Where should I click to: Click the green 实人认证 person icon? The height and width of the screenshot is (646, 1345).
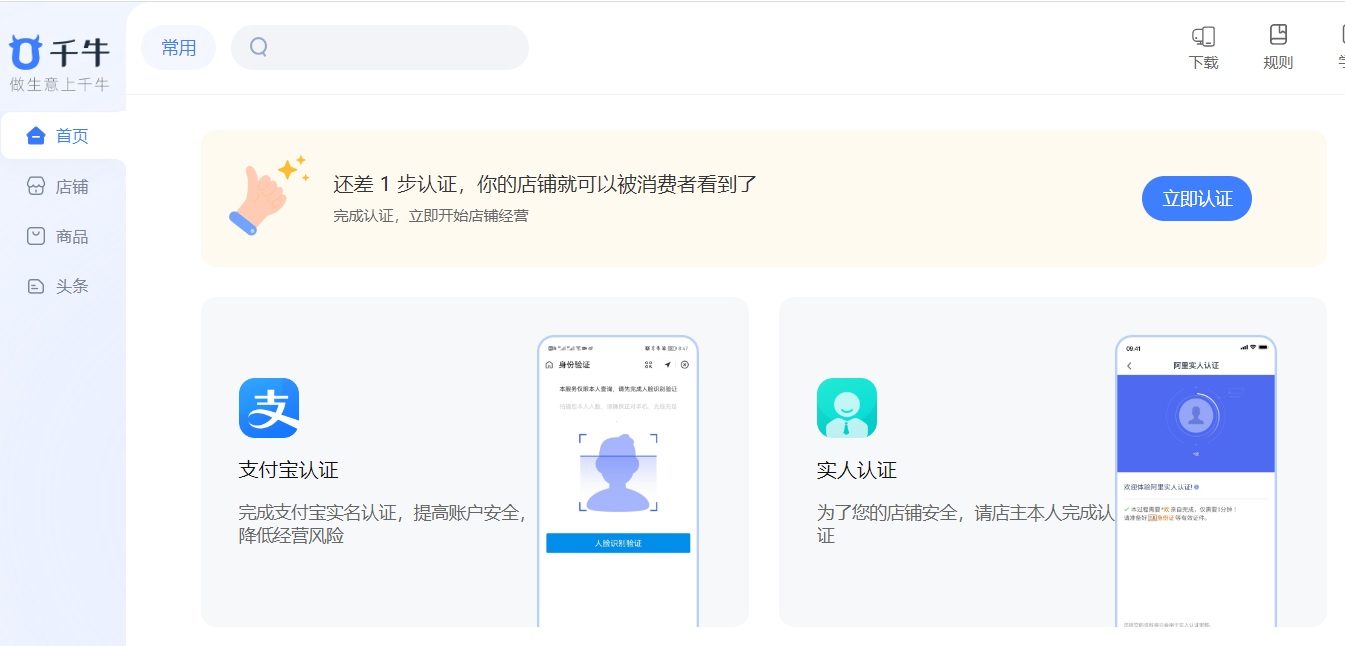pyautogui.click(x=847, y=408)
